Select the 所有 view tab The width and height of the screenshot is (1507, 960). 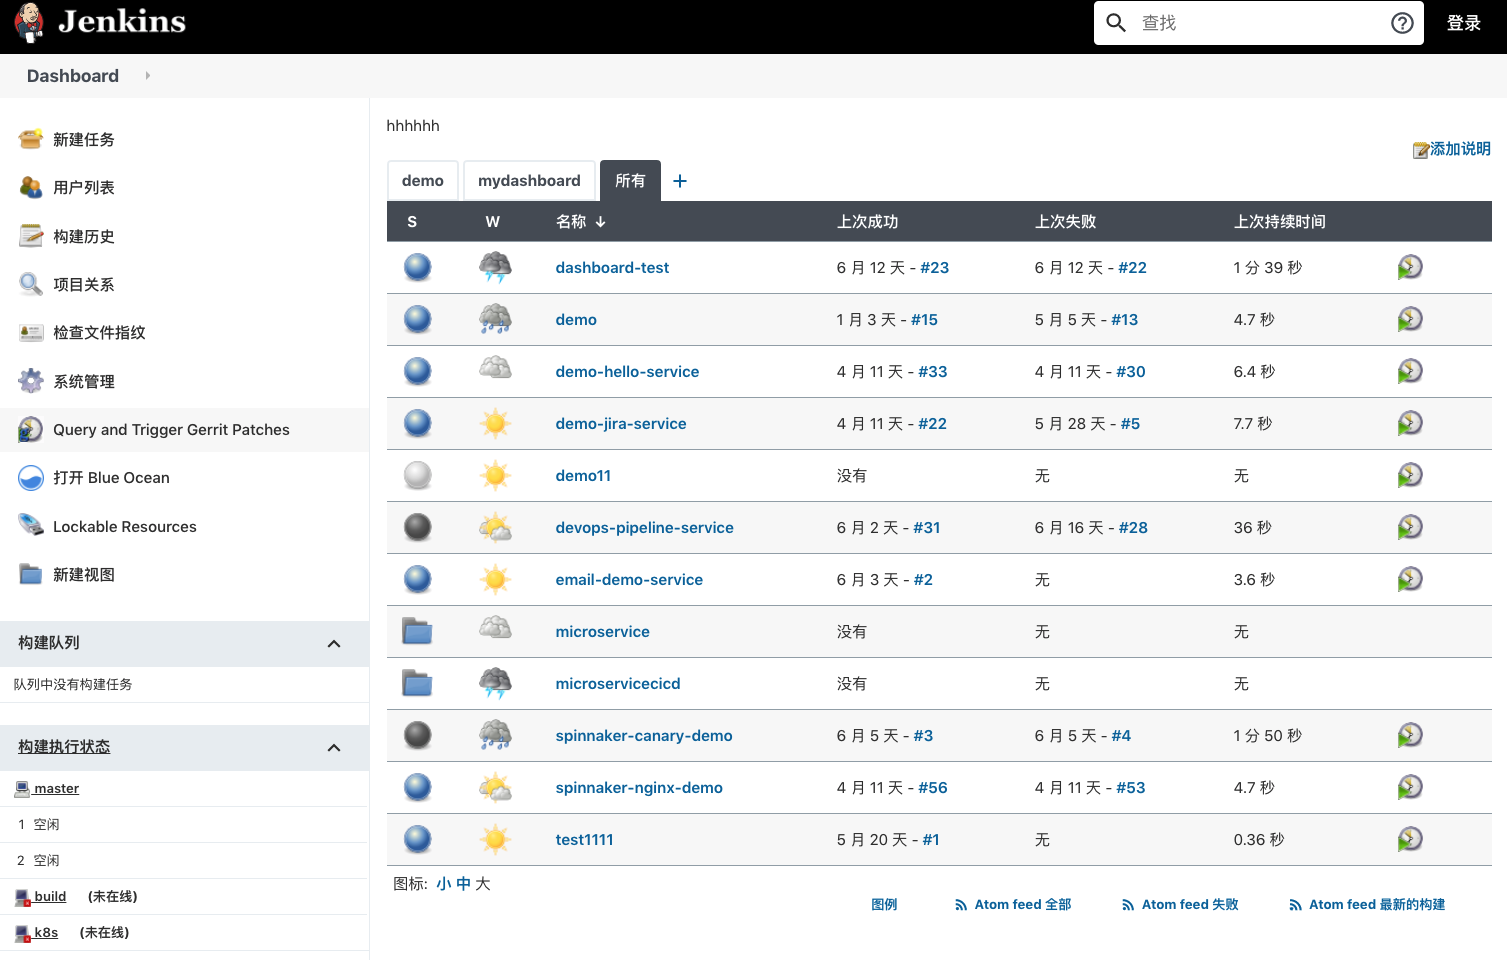(630, 181)
